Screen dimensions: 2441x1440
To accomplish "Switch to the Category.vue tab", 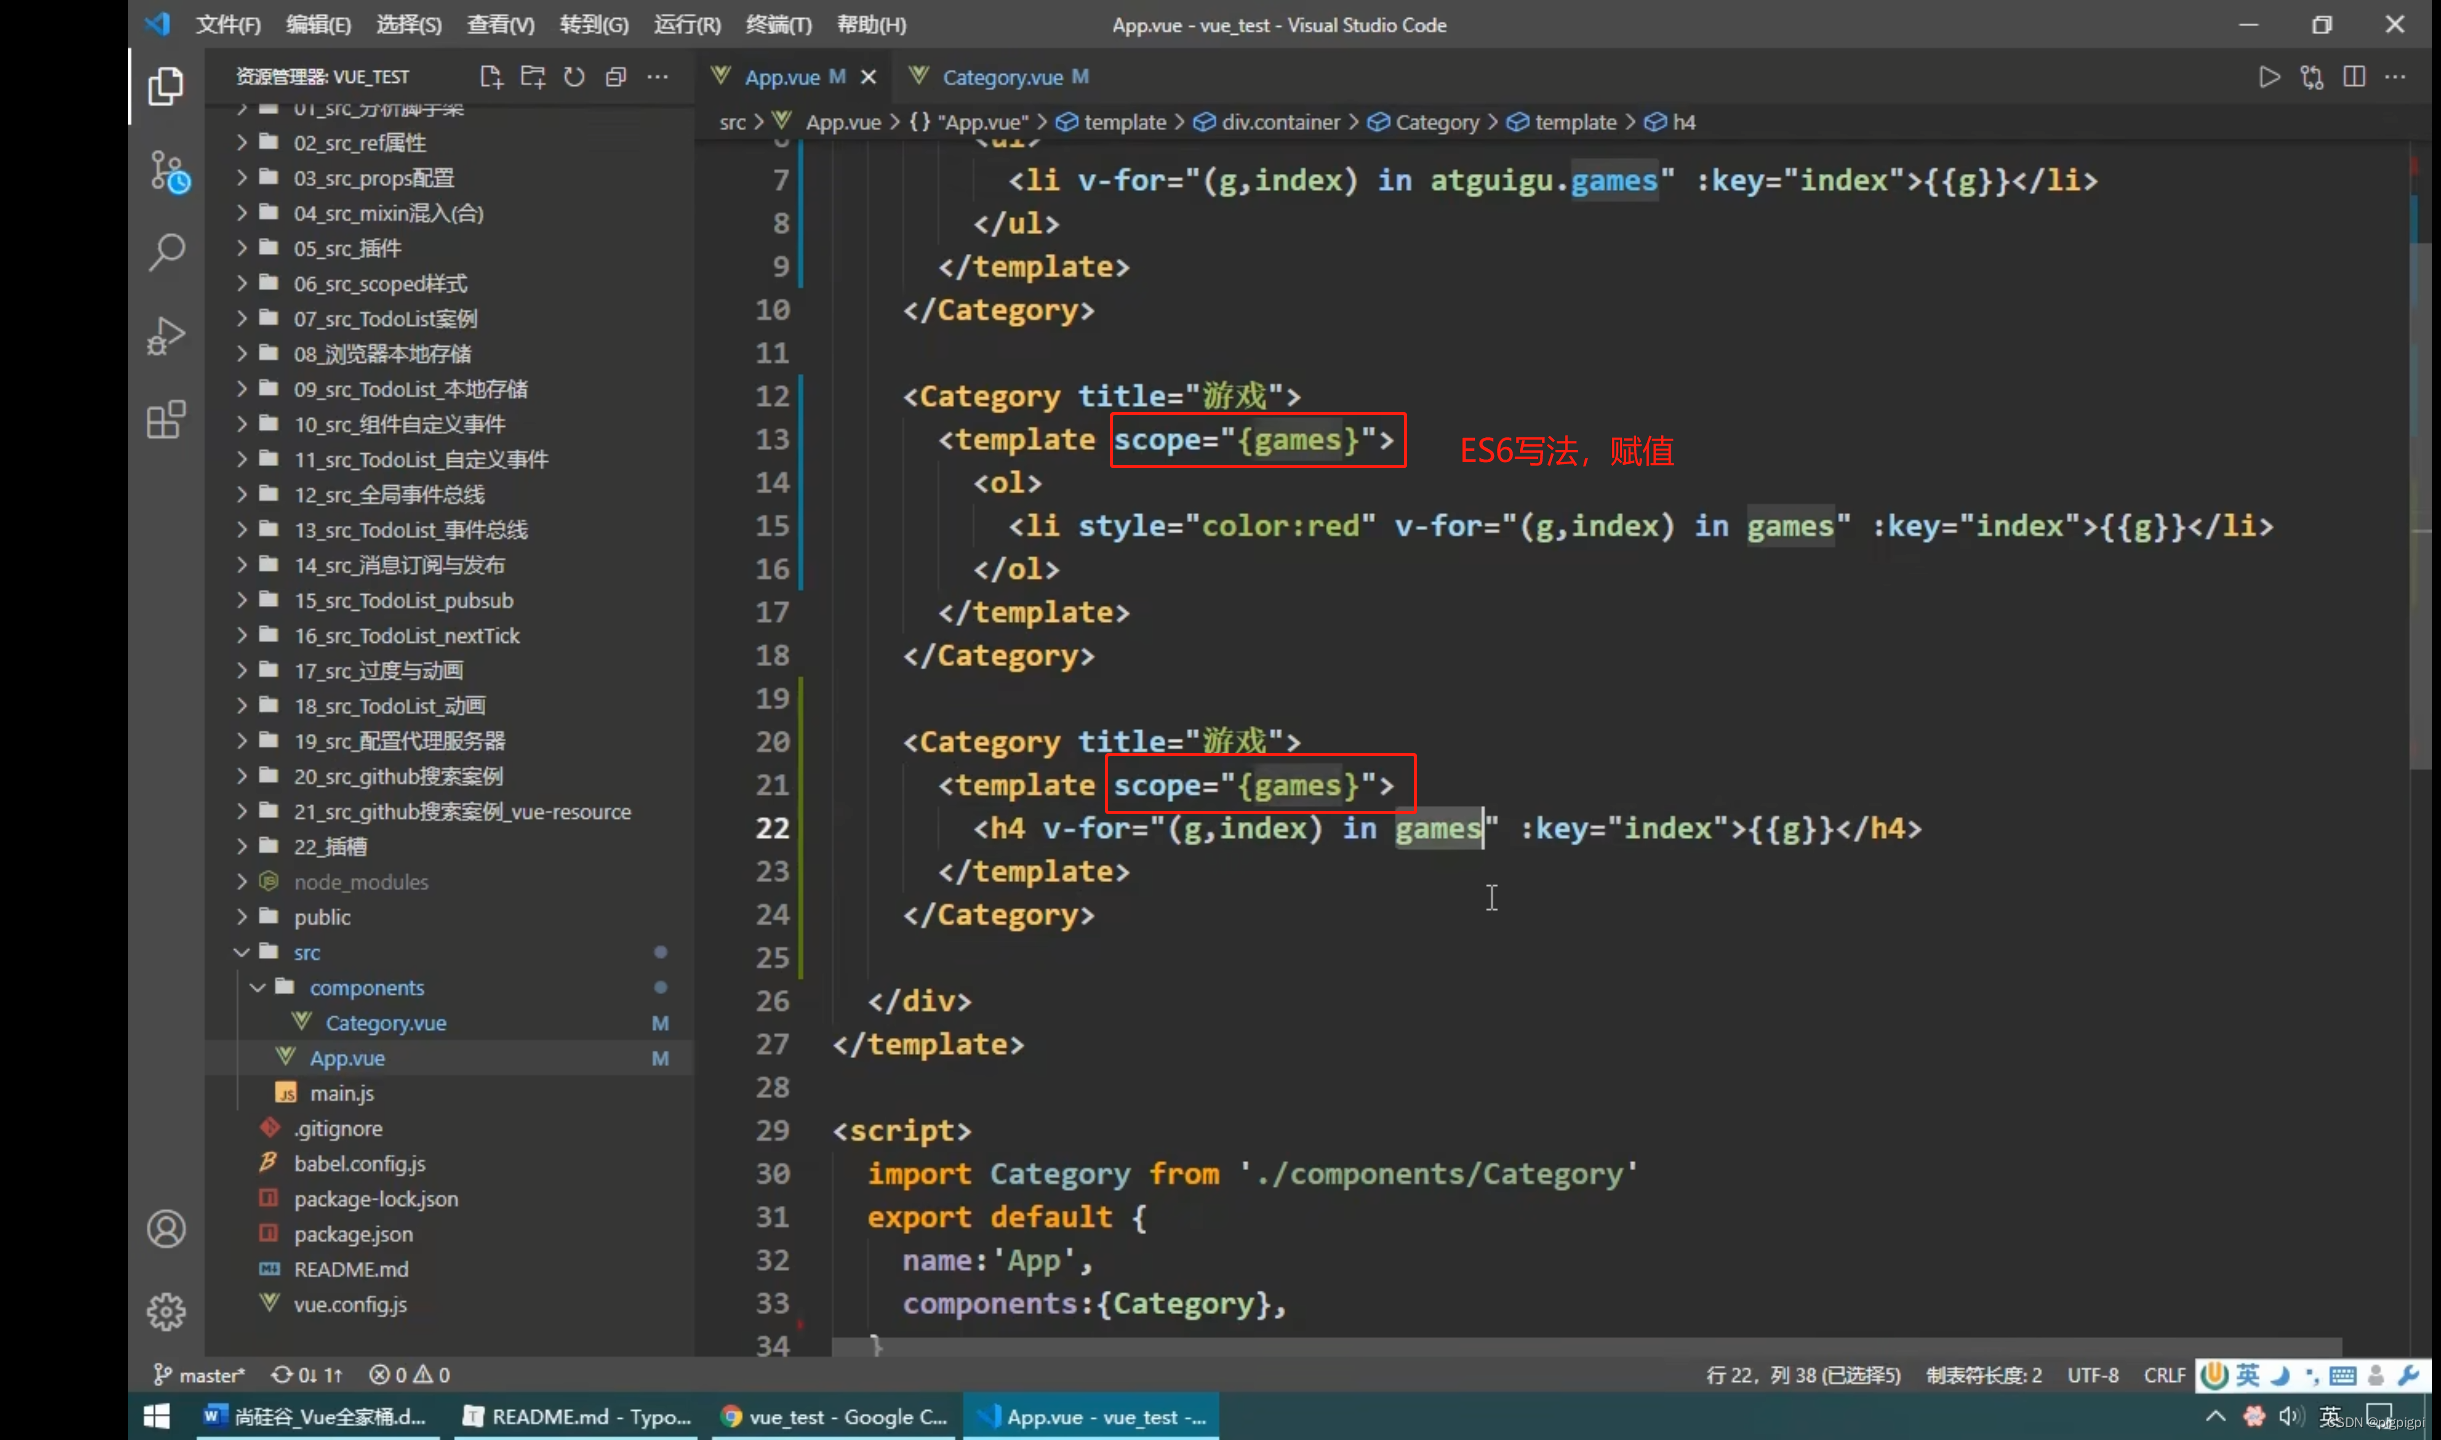I will click(1001, 77).
